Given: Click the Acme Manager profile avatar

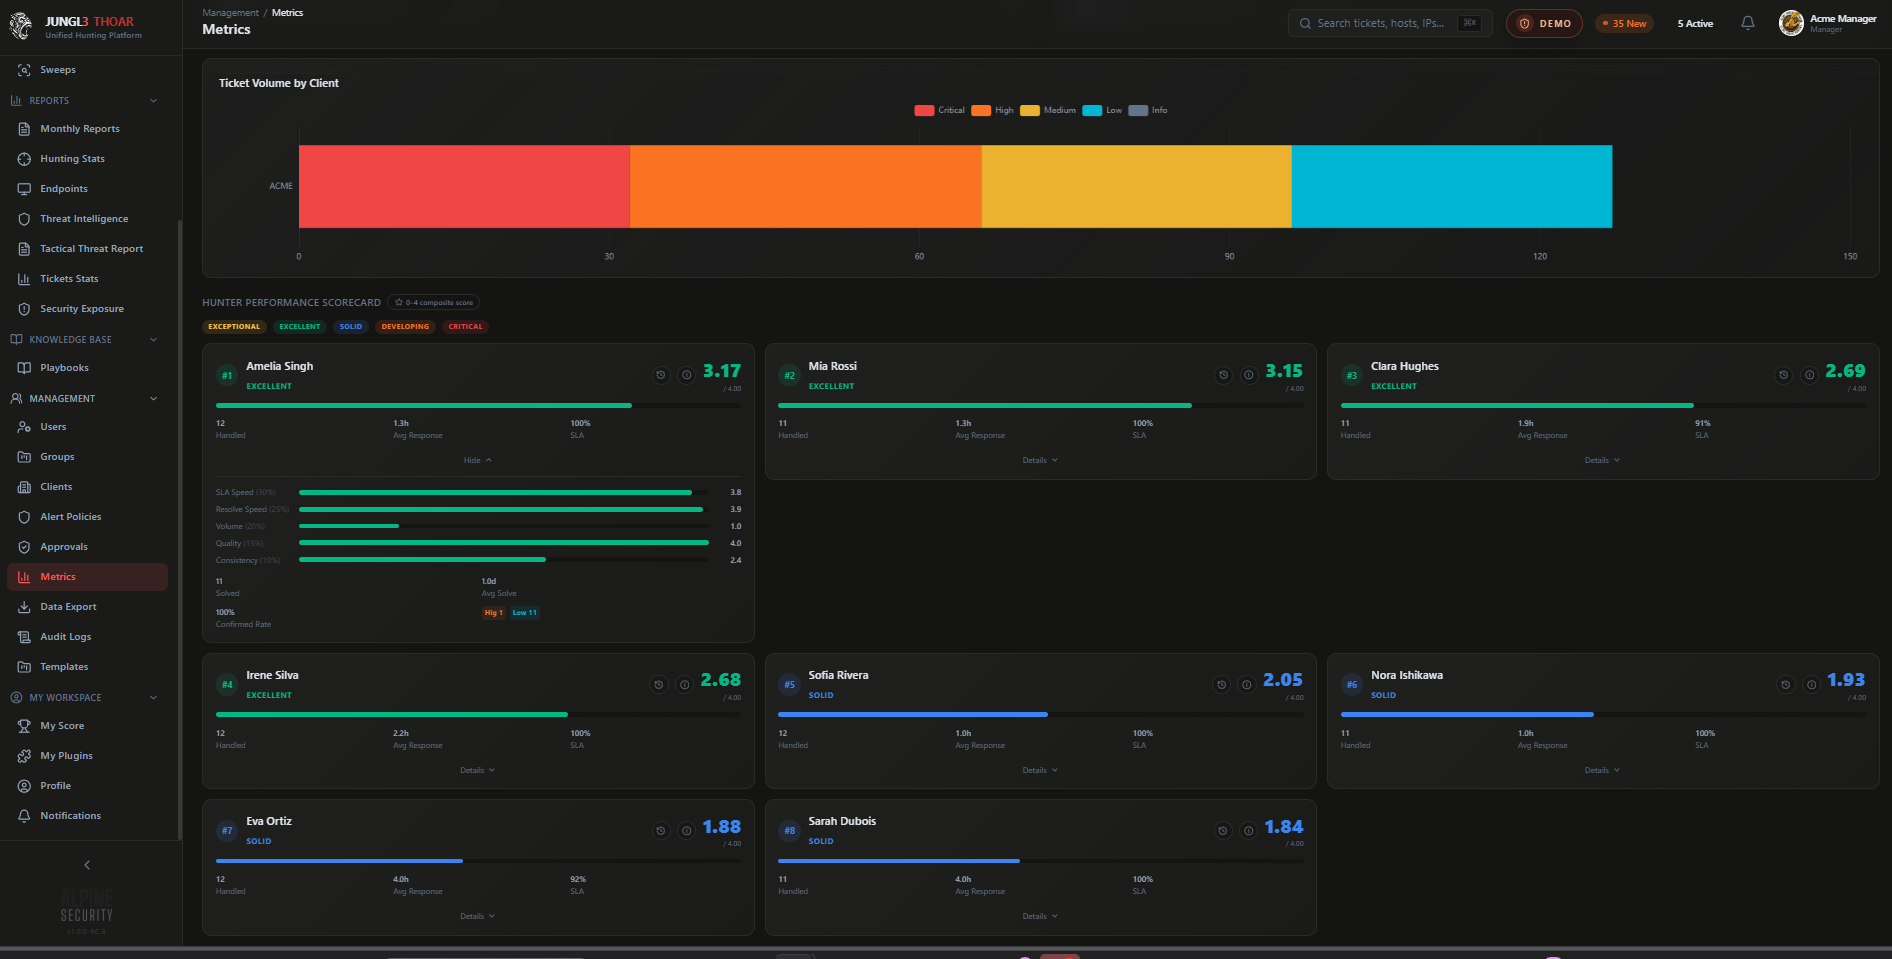Looking at the screenshot, I should 1791,23.
